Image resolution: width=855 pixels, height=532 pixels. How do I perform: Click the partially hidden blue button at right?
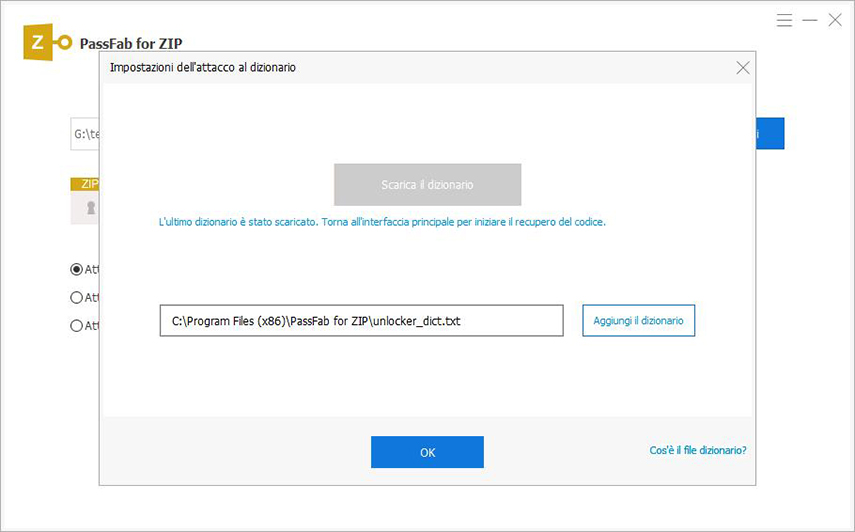point(770,134)
